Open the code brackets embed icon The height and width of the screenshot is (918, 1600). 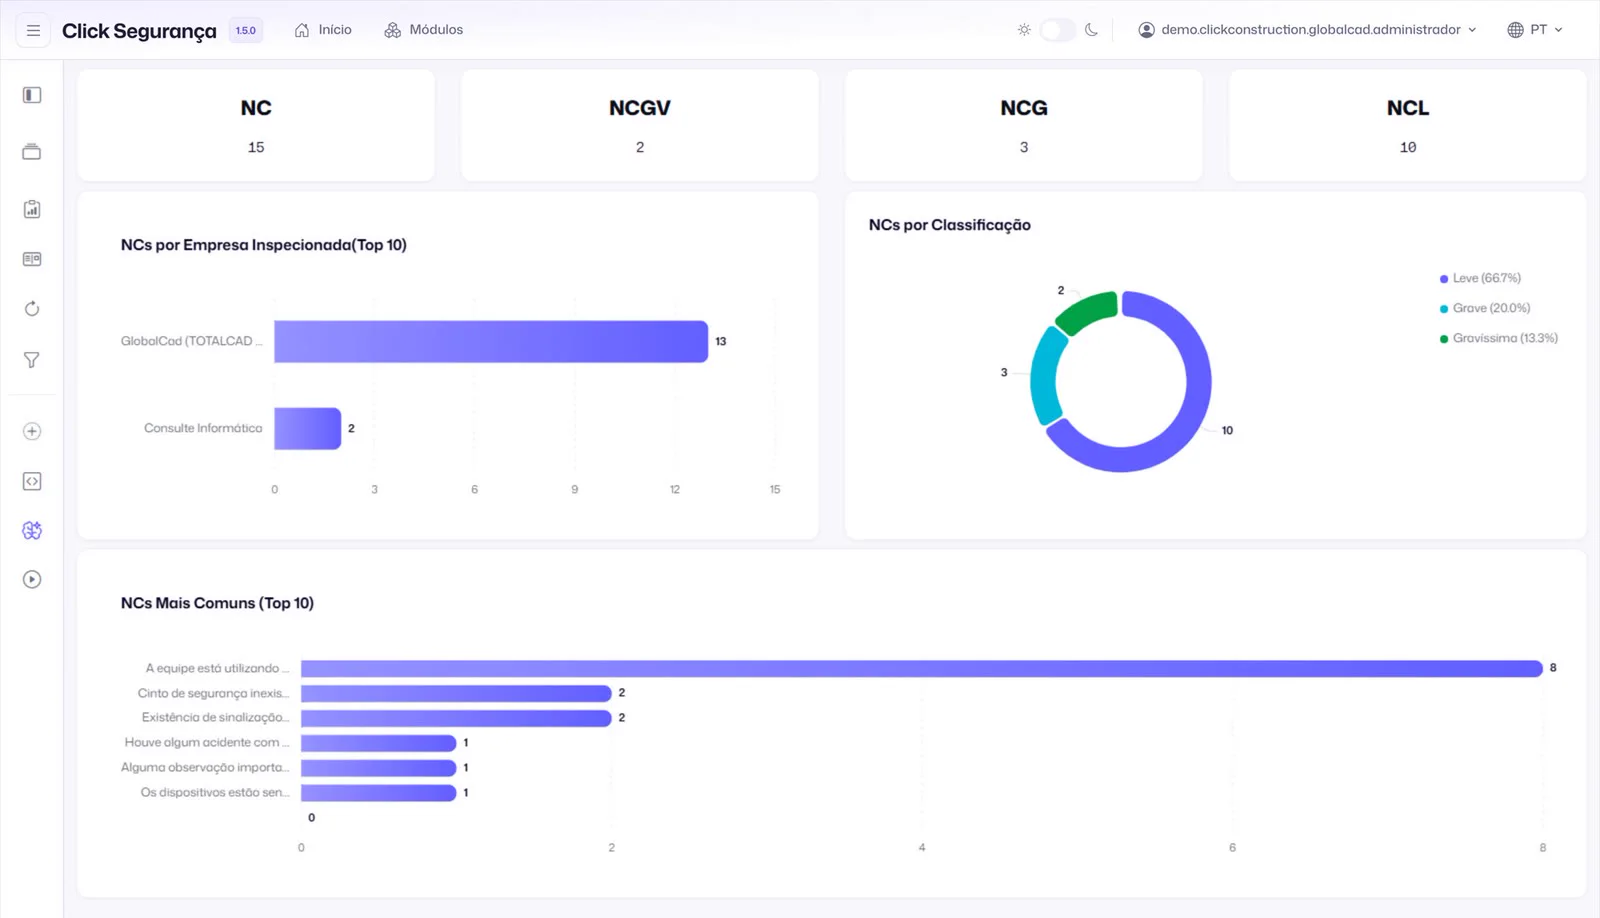32,481
